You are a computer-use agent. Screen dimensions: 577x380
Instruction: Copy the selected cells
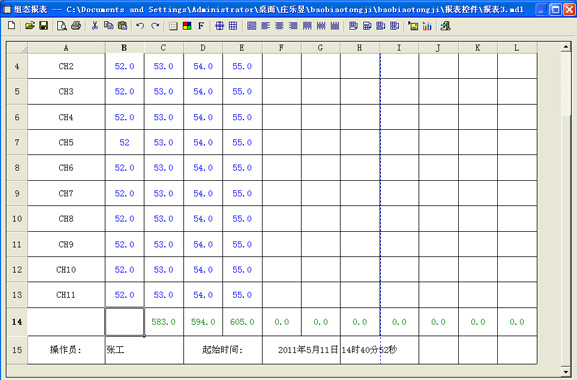tap(108, 25)
